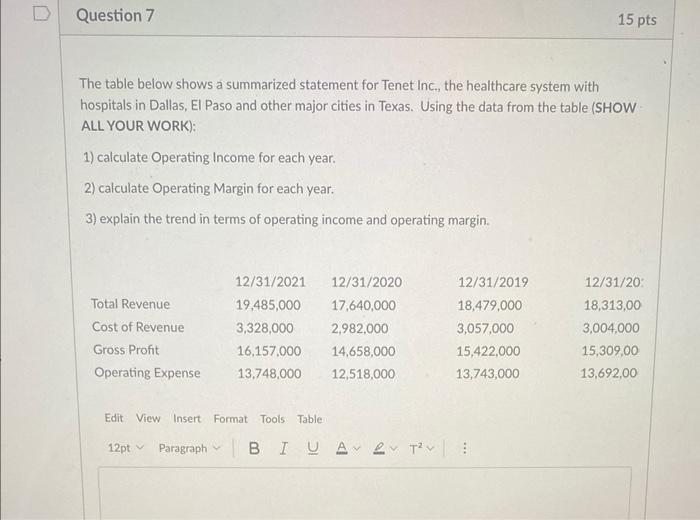Apply bold formatting with the B button
The height and width of the screenshot is (520, 700).
point(254,448)
